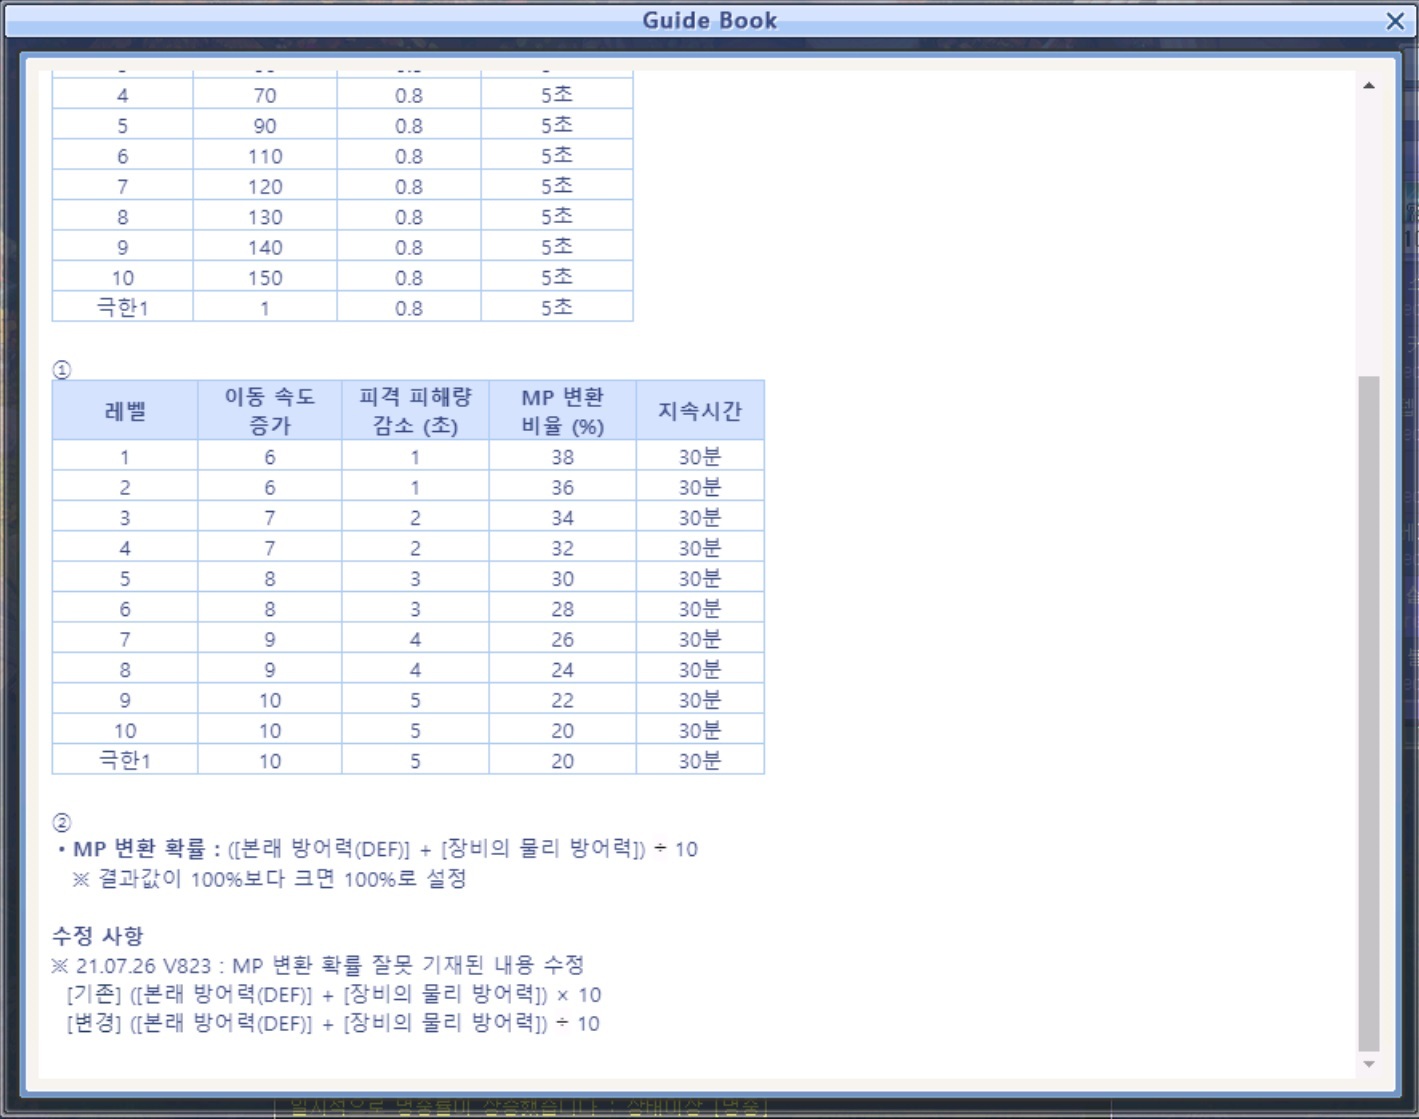The image size is (1419, 1119).
Task: Click the MP ratio value 22
Action: 563,701
